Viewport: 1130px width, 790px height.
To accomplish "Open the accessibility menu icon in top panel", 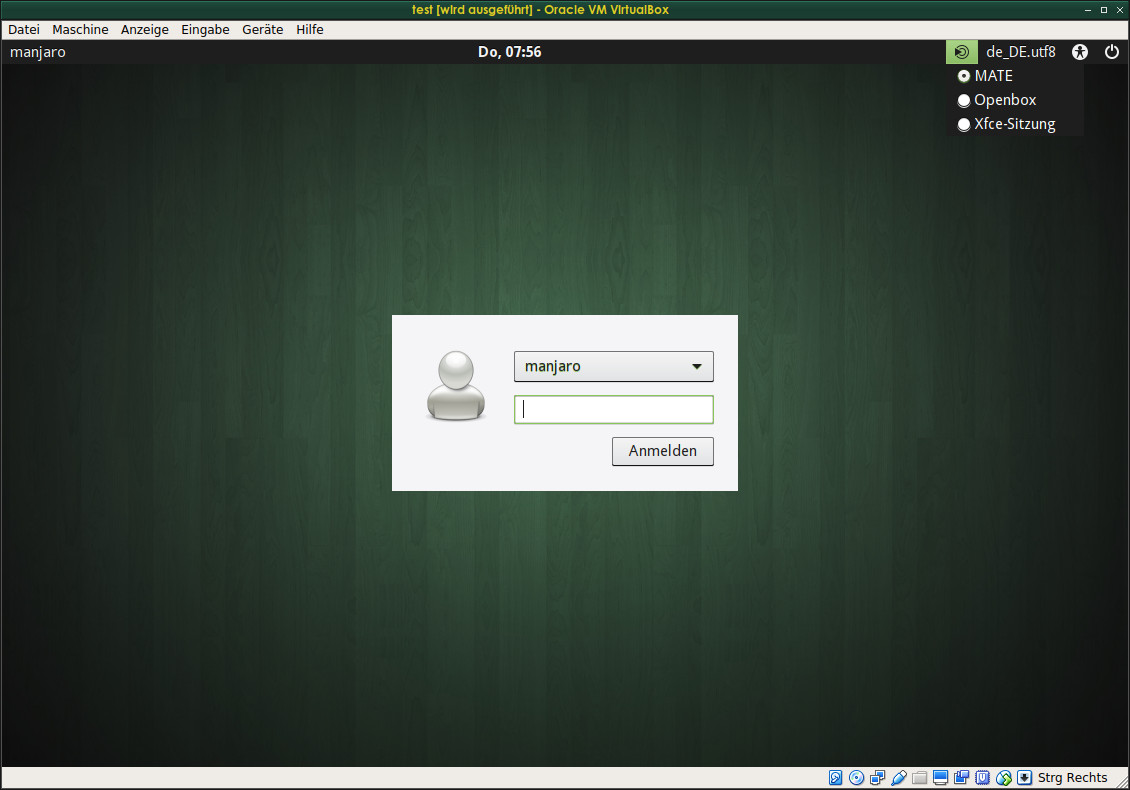I will pyautogui.click(x=1079, y=52).
